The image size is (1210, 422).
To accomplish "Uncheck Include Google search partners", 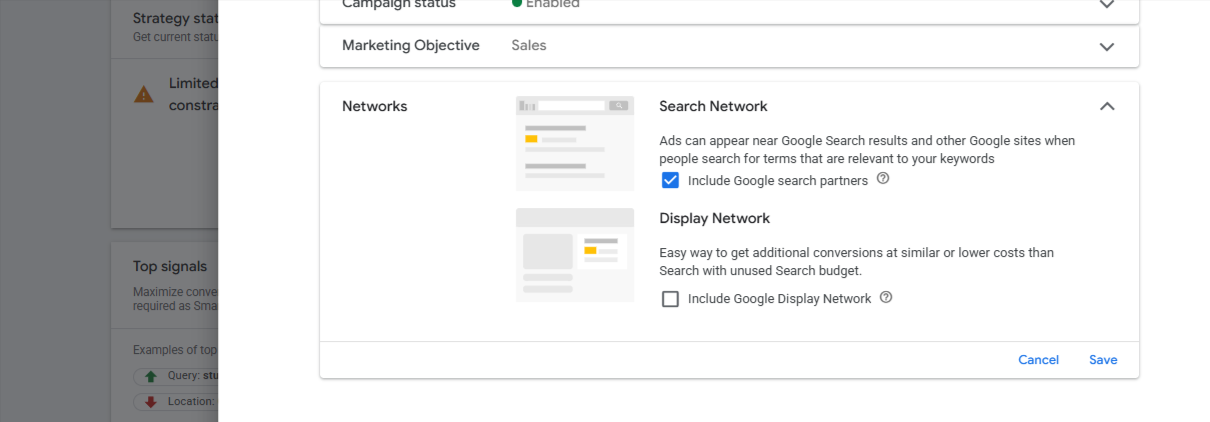I will click(x=670, y=180).
